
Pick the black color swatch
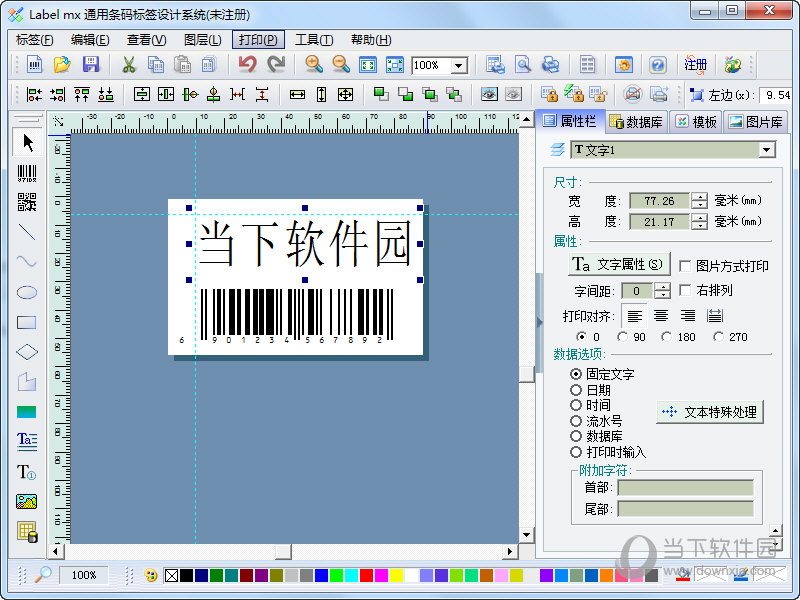(187, 576)
